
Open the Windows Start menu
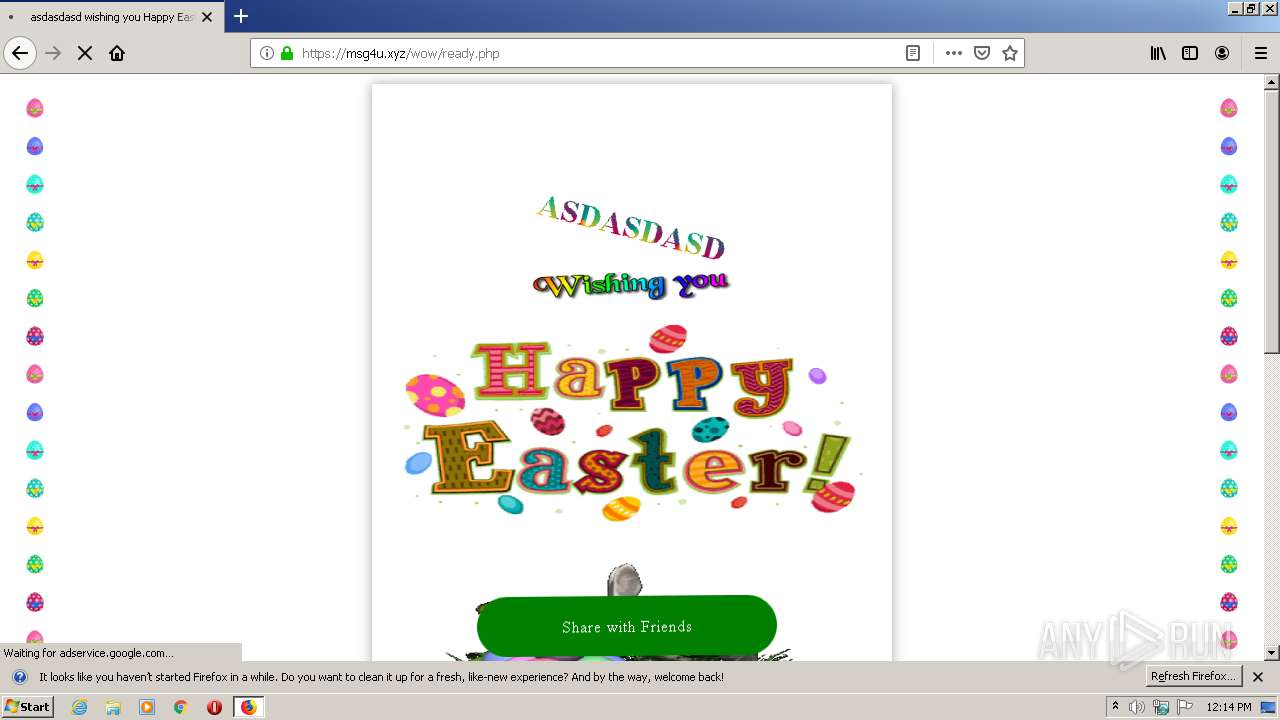(27, 707)
